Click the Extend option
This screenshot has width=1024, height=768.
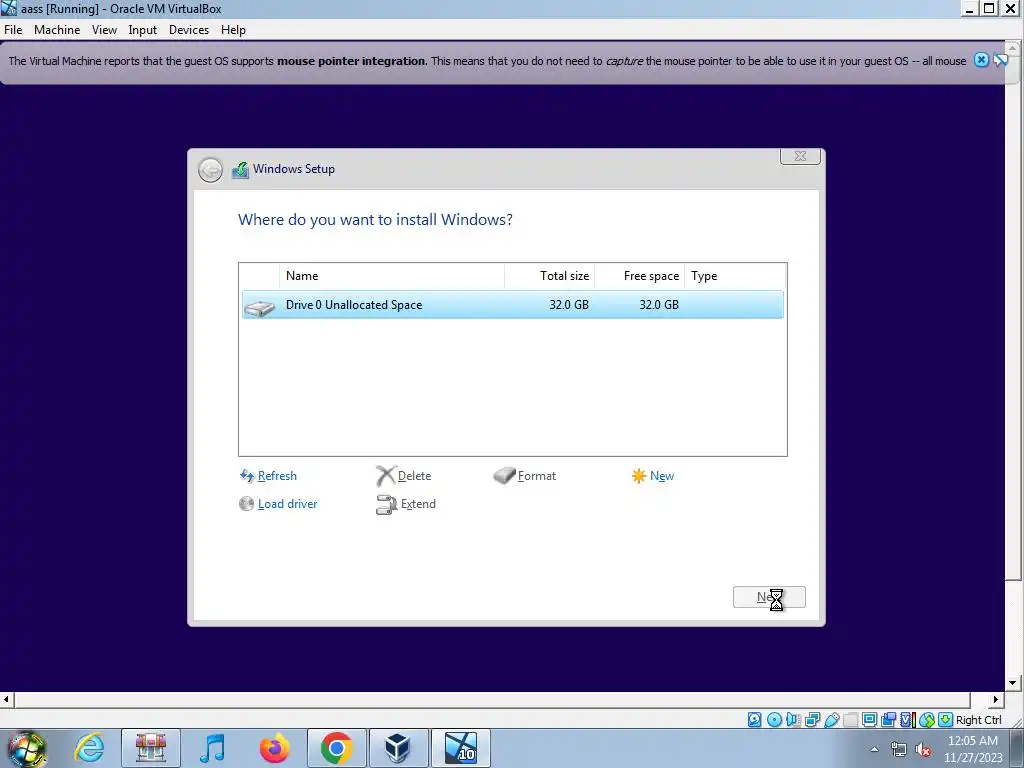point(418,504)
